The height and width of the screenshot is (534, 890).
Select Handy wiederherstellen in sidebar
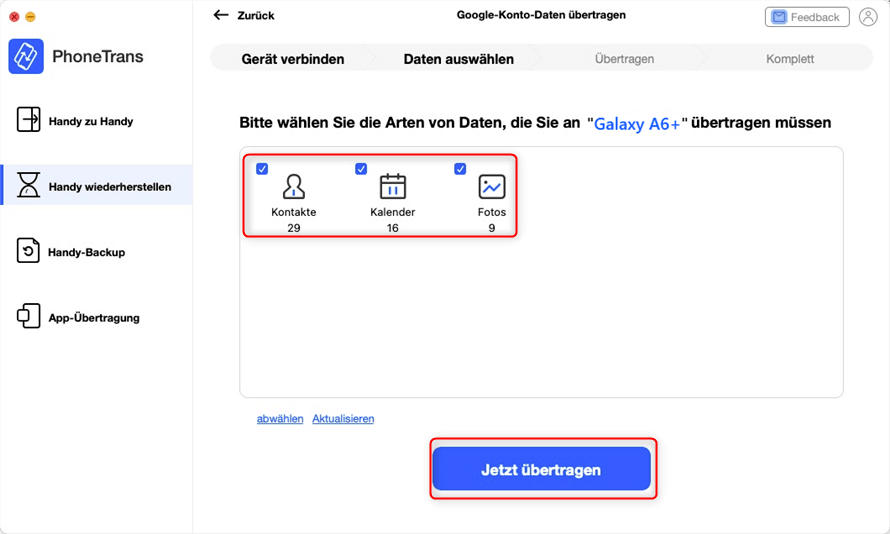(96, 185)
